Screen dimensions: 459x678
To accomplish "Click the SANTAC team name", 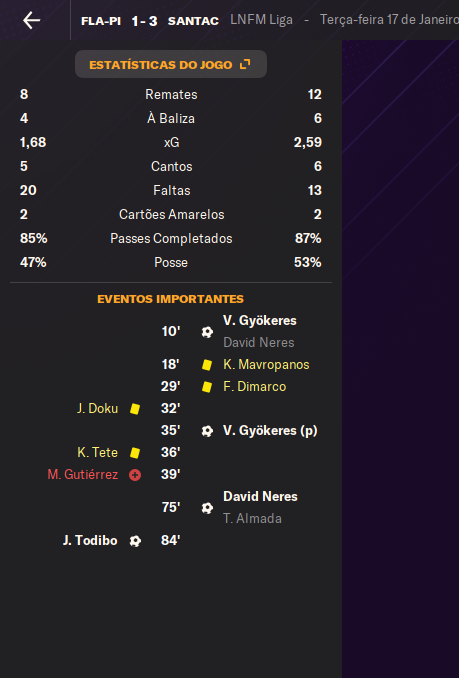I will click(193, 21).
